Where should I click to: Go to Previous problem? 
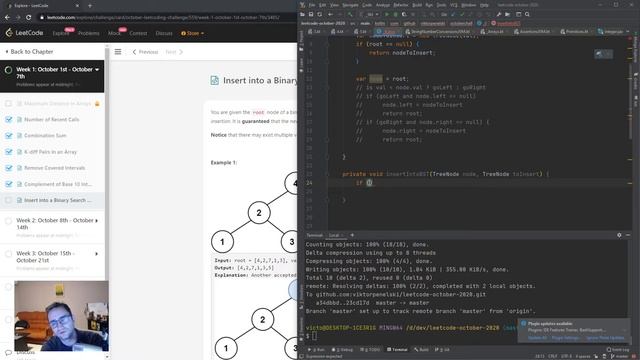[x=145, y=52]
